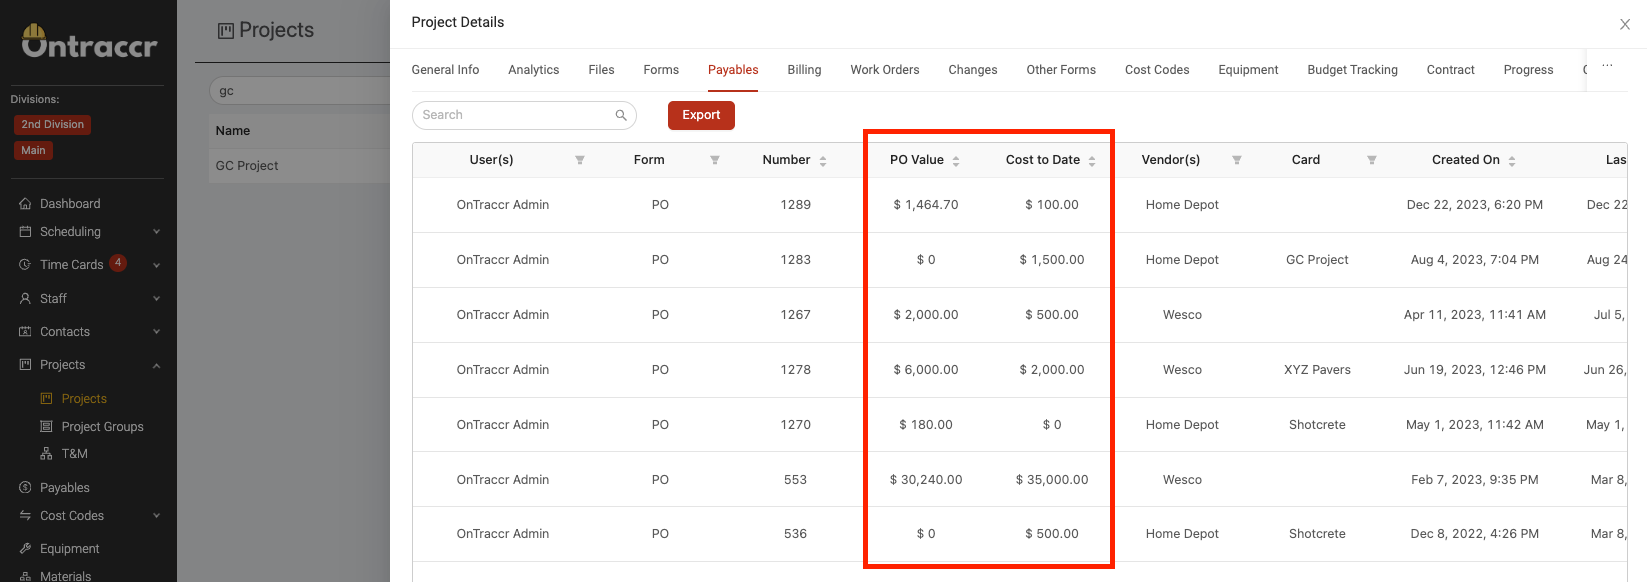The image size is (1647, 582).
Task: Sort by Cost to Date arrows
Action: pos(1092,161)
